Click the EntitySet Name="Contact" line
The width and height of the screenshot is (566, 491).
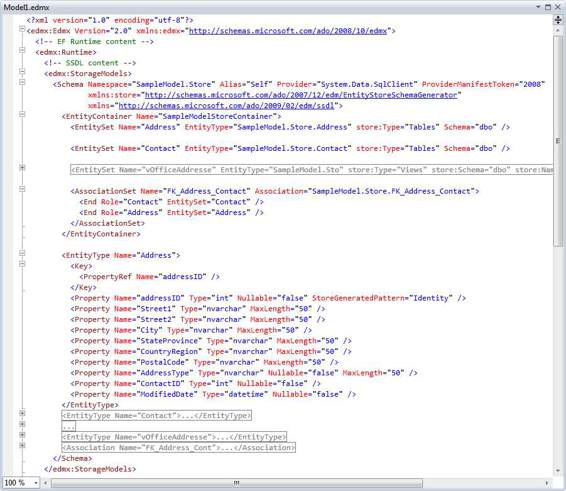(290, 148)
